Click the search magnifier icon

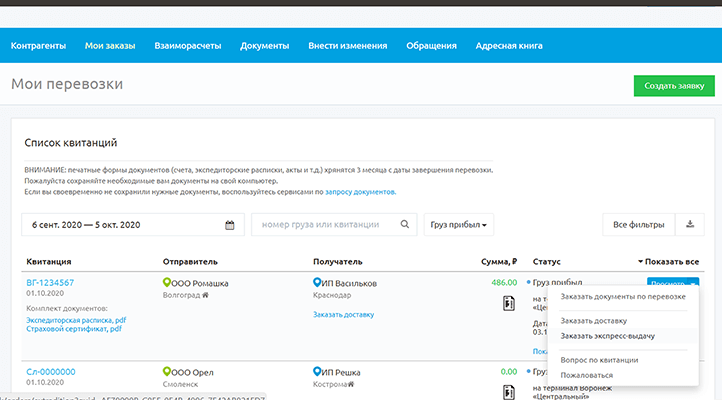click(x=405, y=225)
